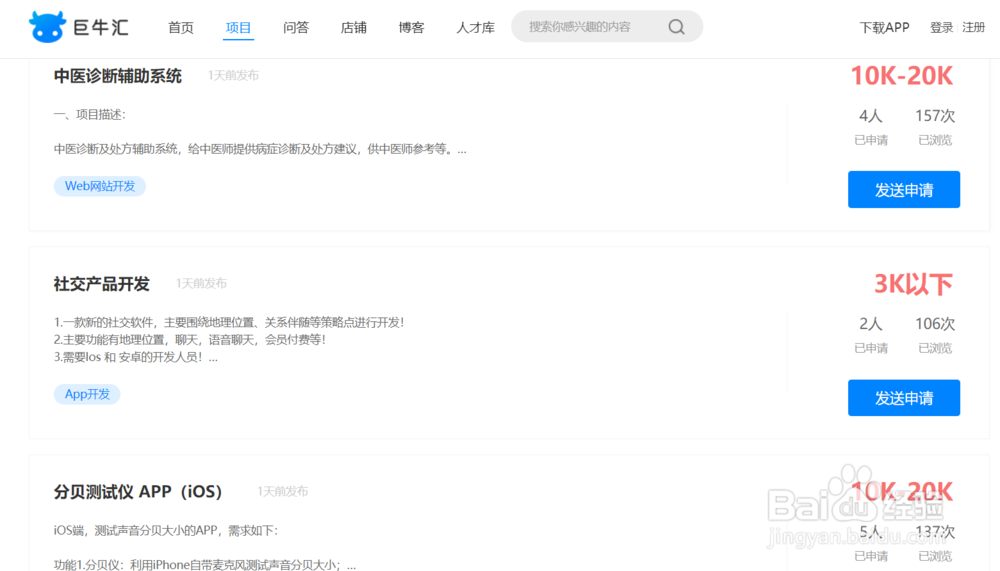Open the 社交产品开发 project title
This screenshot has height=571, width=1000.
tap(101, 284)
